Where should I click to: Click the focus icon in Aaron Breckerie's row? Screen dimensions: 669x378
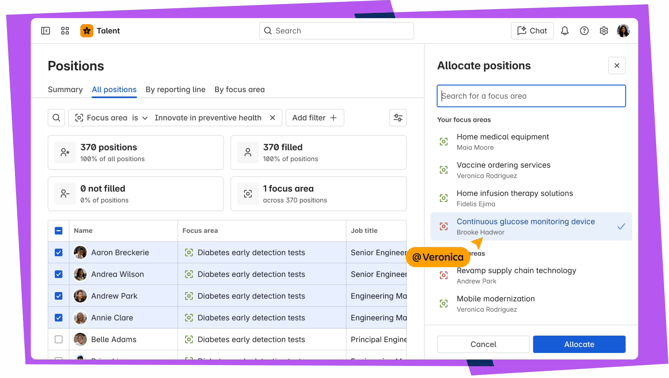coord(189,253)
